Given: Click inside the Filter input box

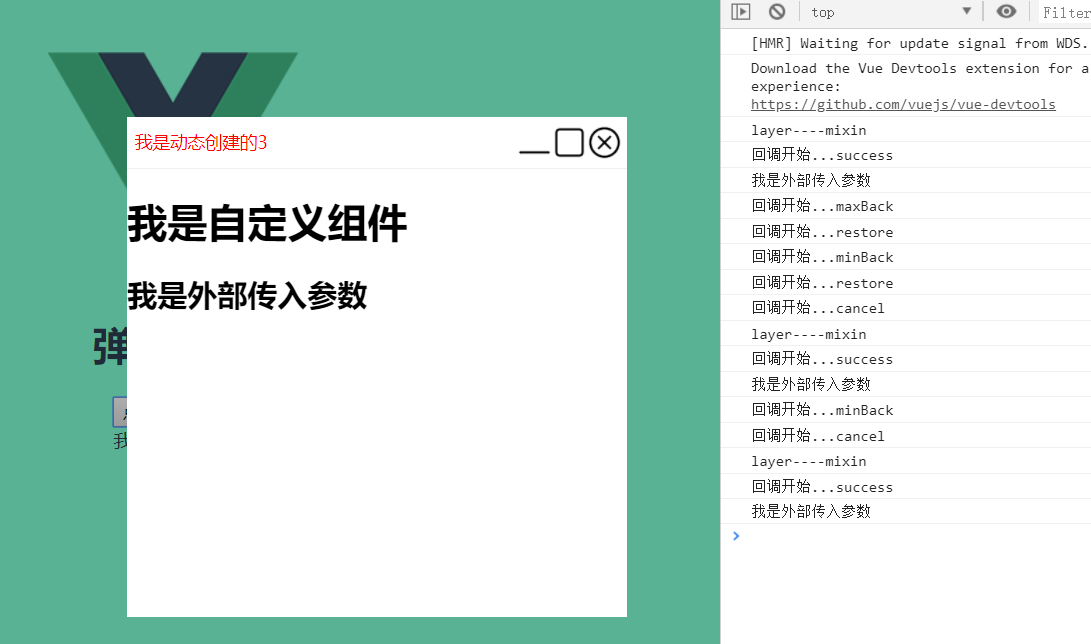Looking at the screenshot, I should pos(1065,11).
